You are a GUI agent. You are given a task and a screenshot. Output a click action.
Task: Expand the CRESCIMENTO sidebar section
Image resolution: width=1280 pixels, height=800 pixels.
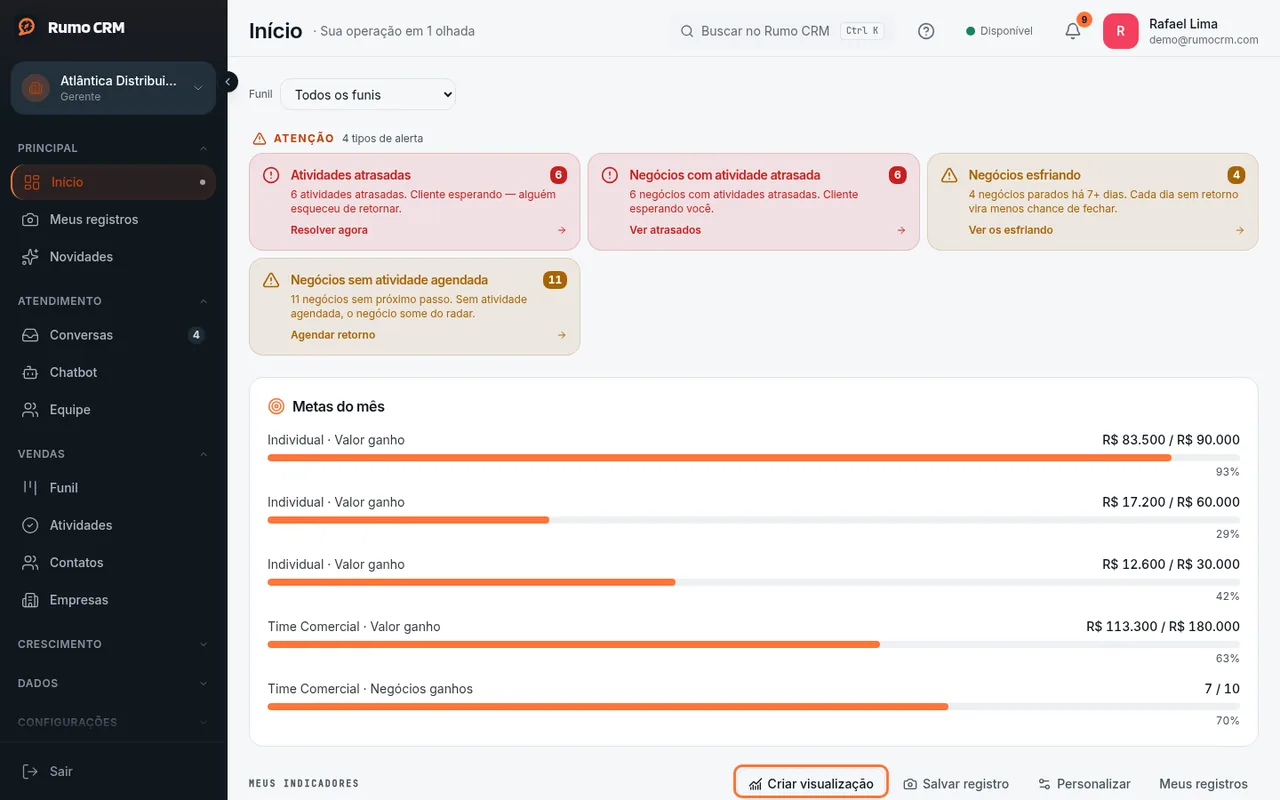(x=113, y=644)
